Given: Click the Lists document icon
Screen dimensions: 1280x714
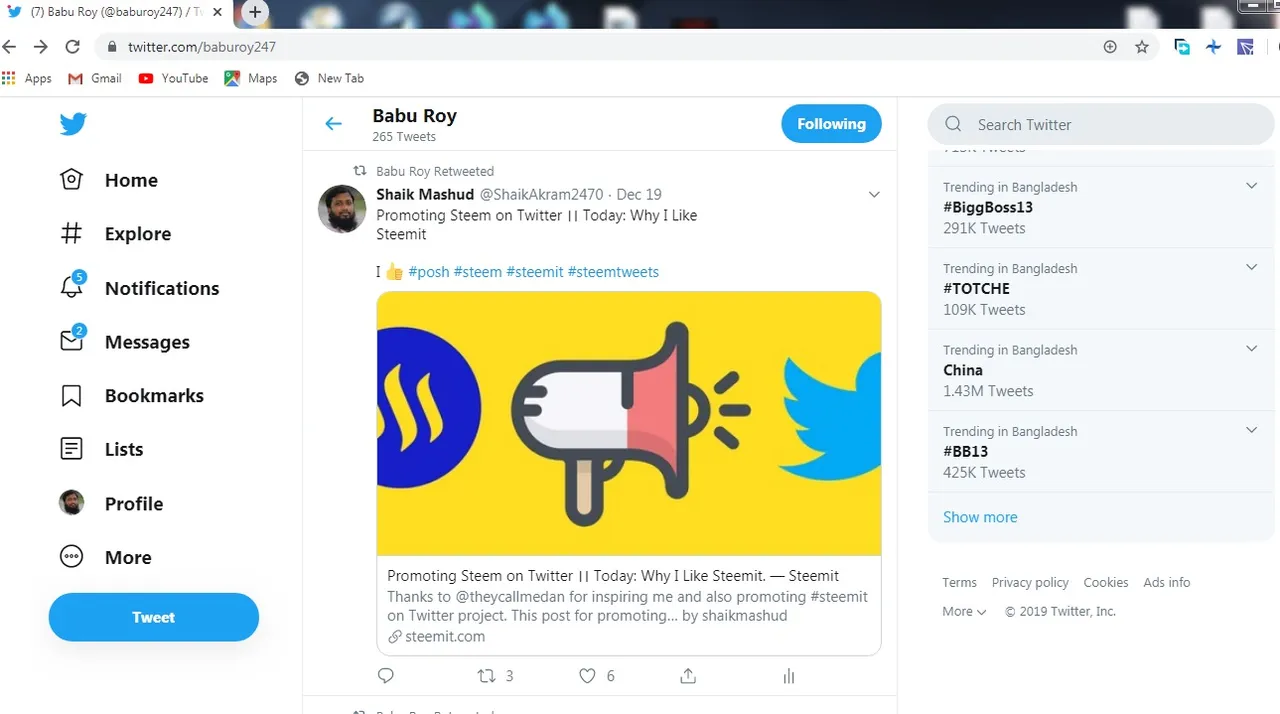Looking at the screenshot, I should (x=71, y=449).
